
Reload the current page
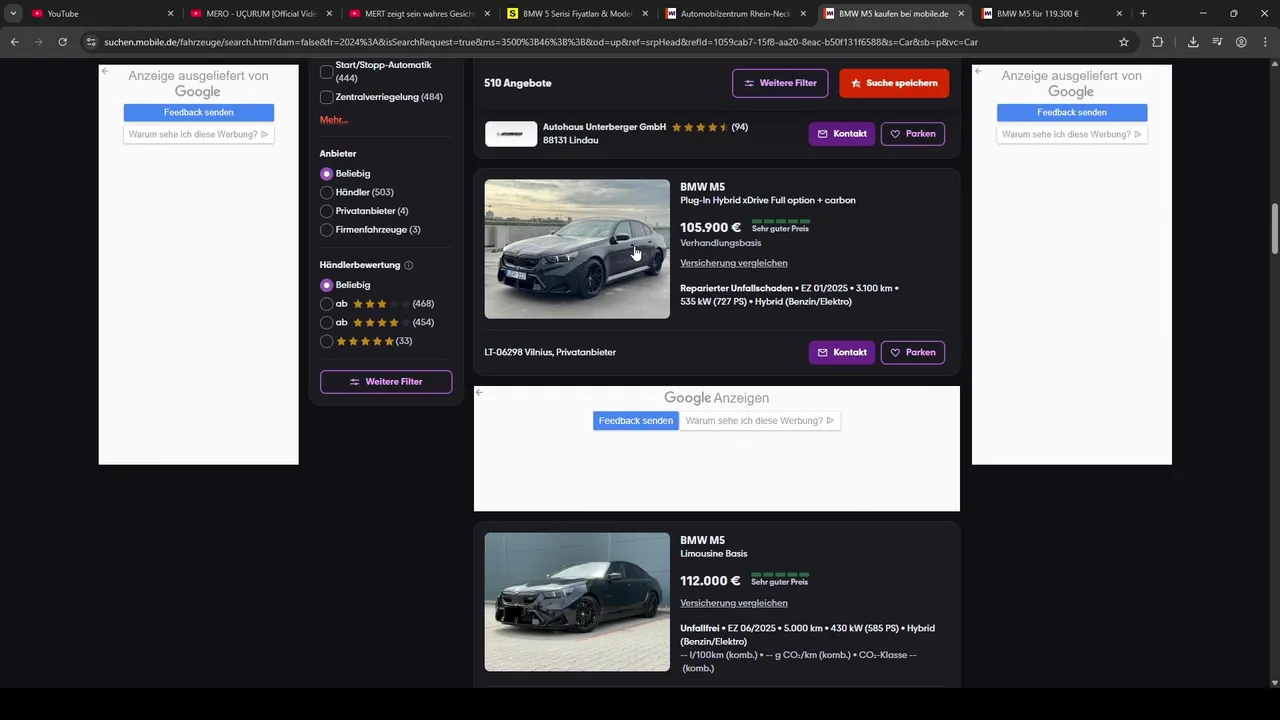tap(62, 42)
